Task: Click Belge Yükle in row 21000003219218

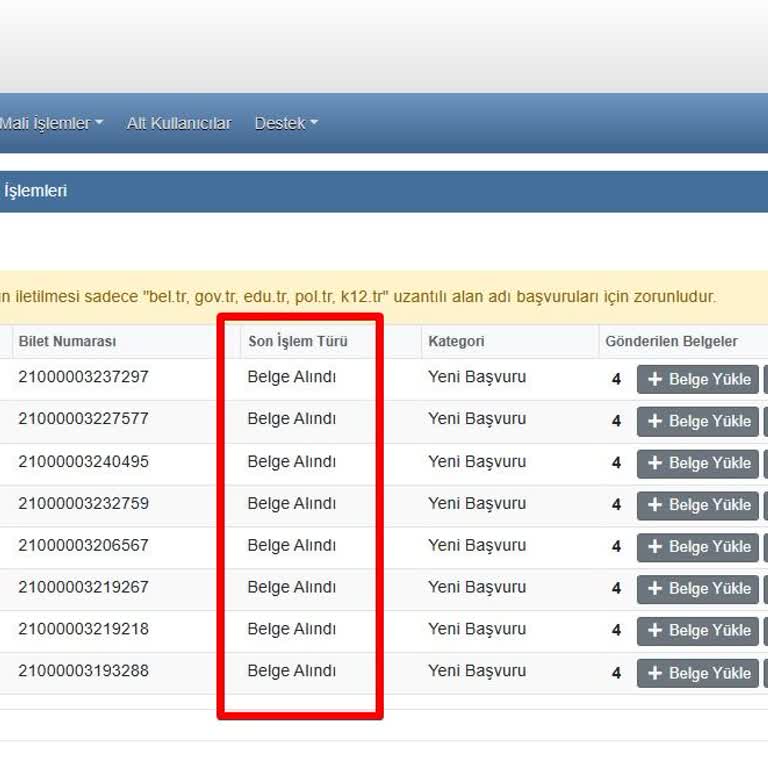Action: point(698,631)
